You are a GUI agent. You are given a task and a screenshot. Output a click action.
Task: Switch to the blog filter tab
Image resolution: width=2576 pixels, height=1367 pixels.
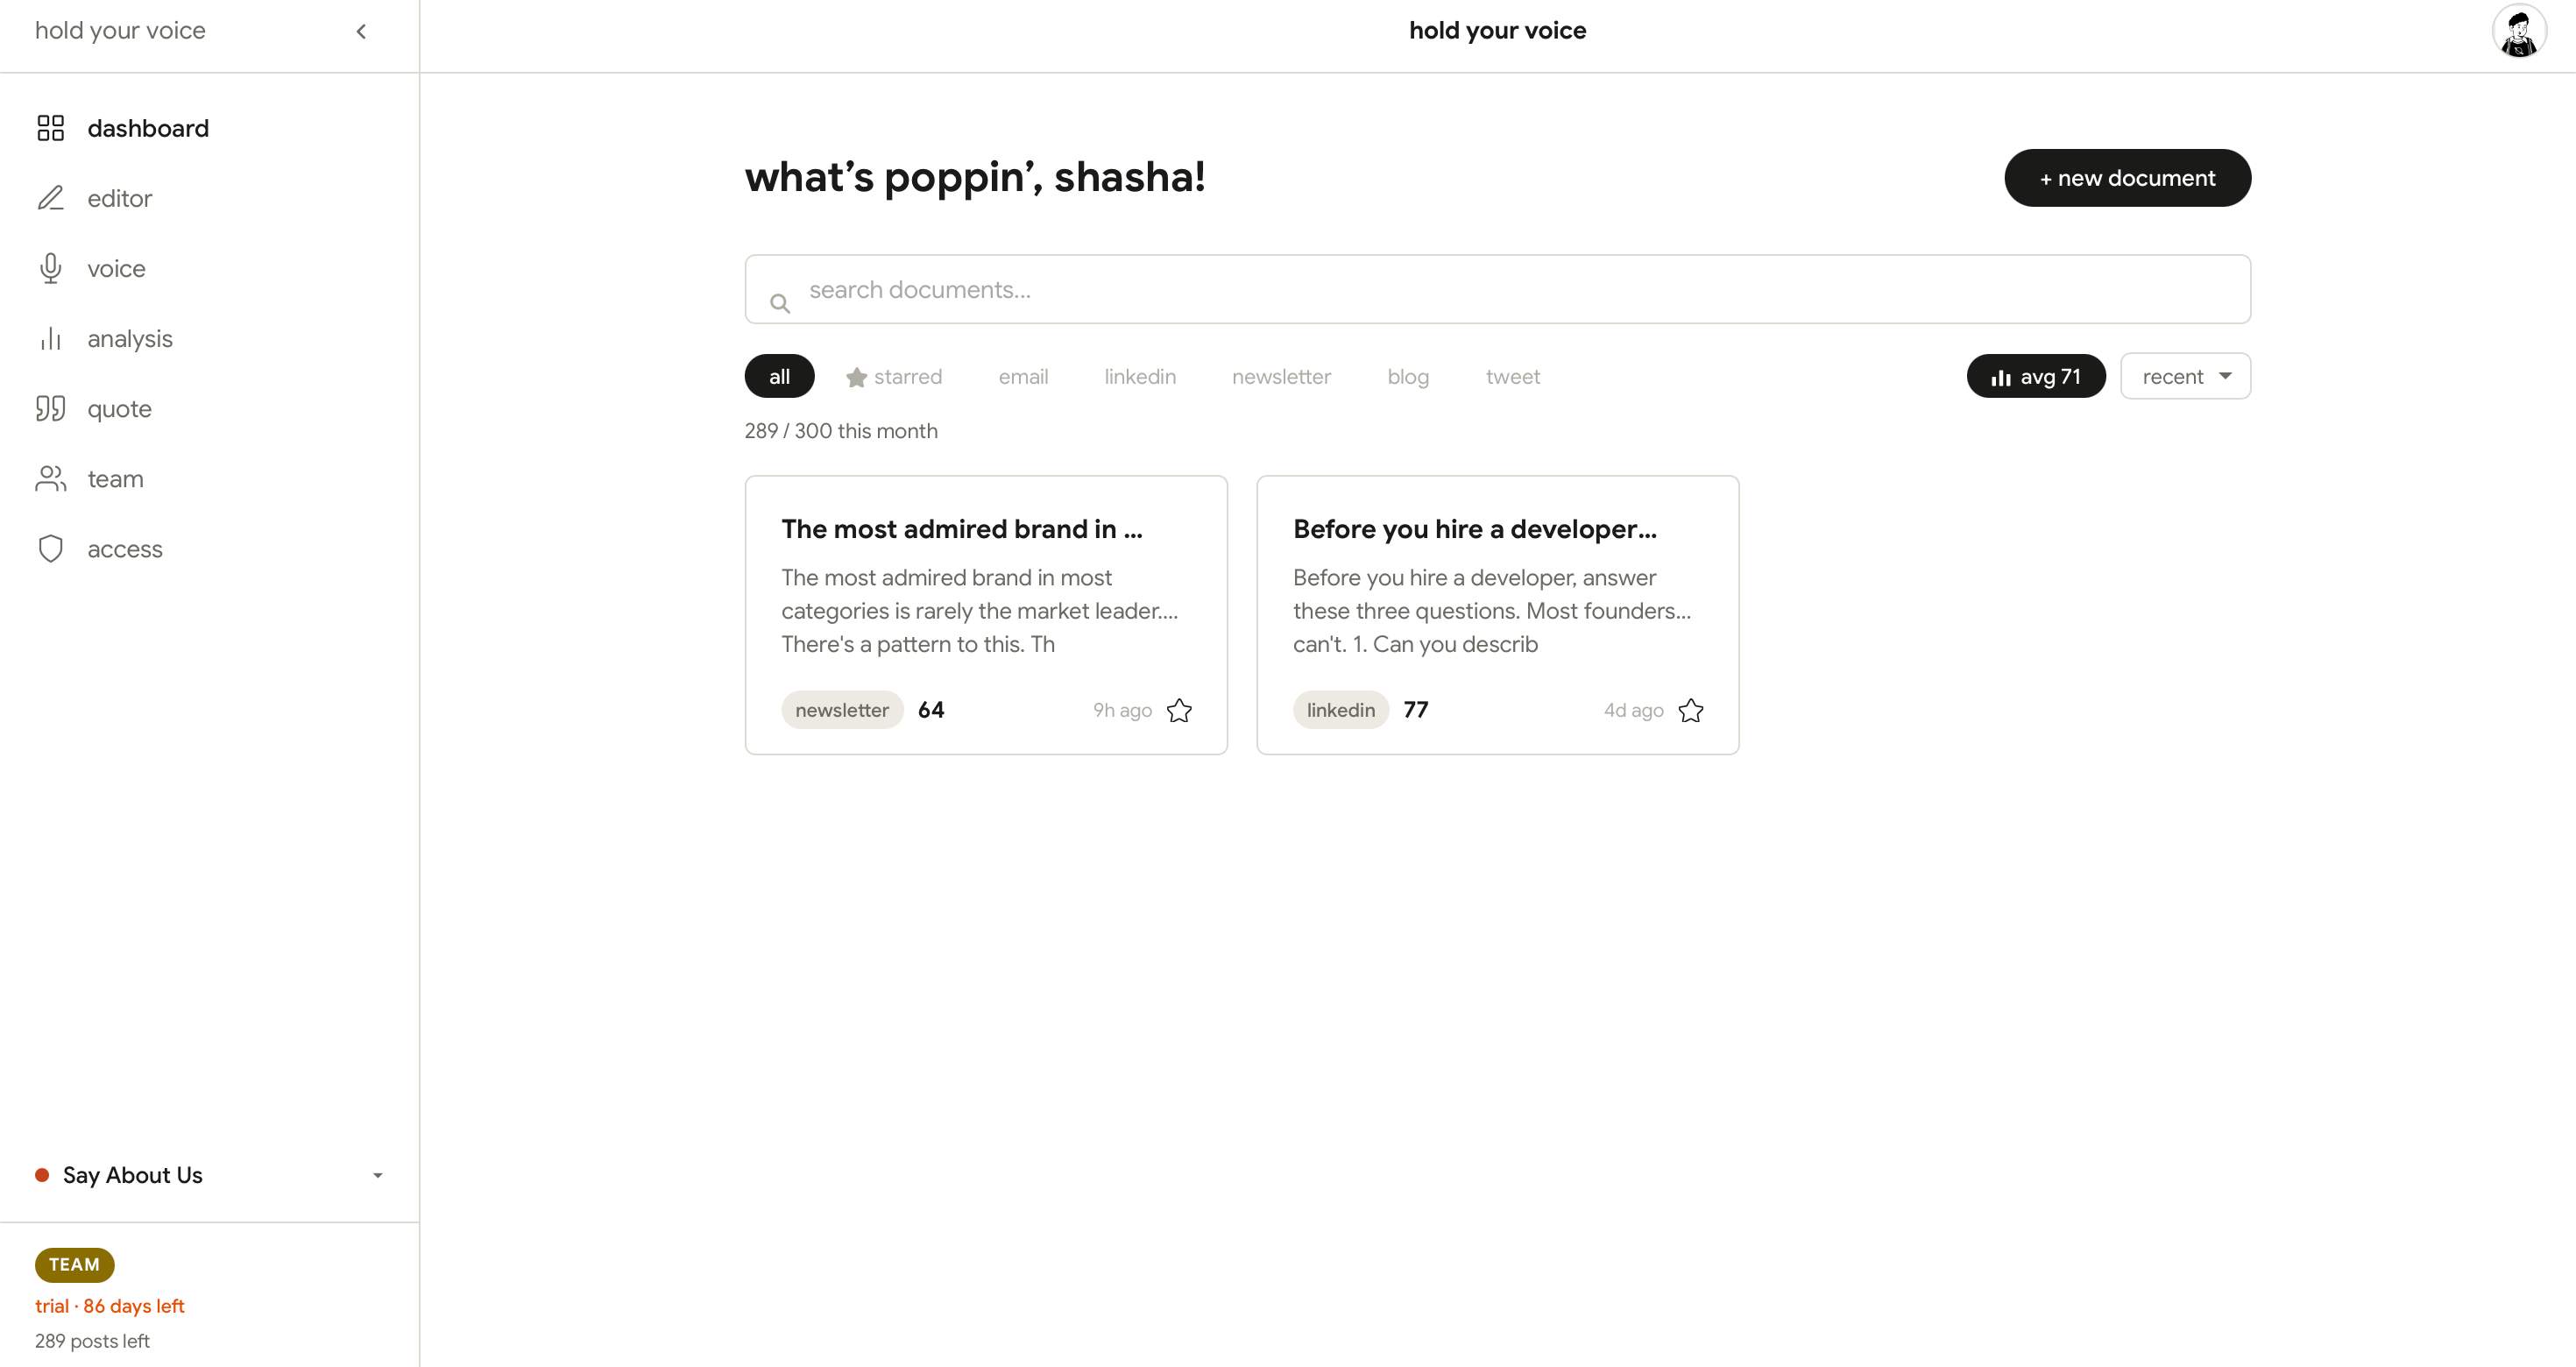click(x=1408, y=377)
